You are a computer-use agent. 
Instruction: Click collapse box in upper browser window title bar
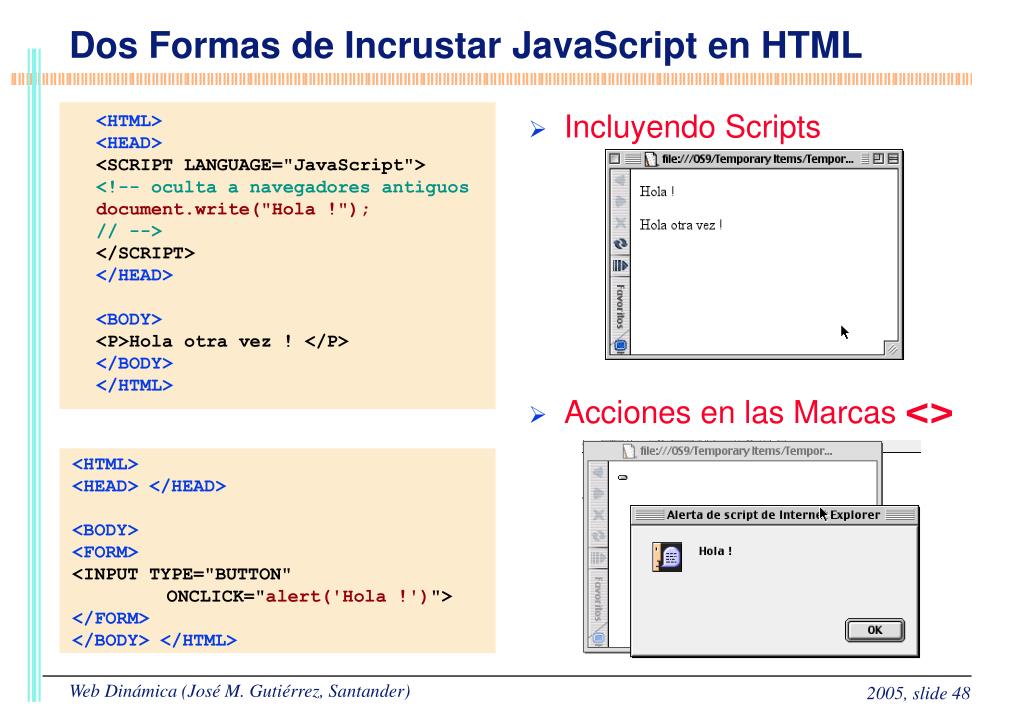click(893, 159)
